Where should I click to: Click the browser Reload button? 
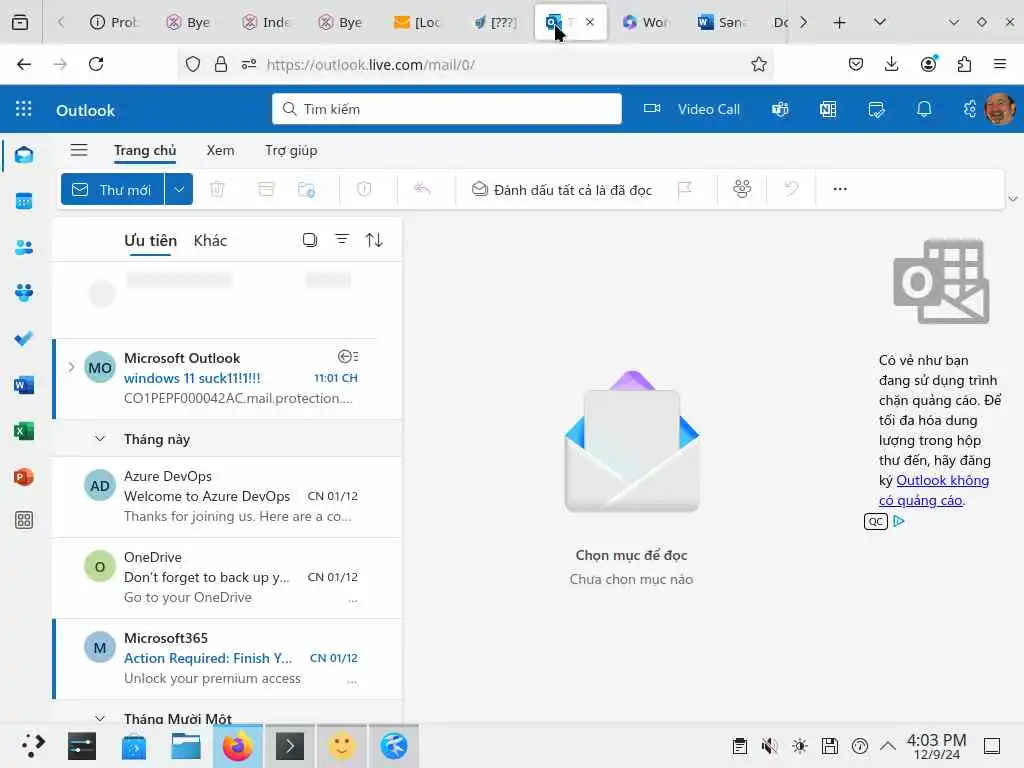pyautogui.click(x=96, y=64)
